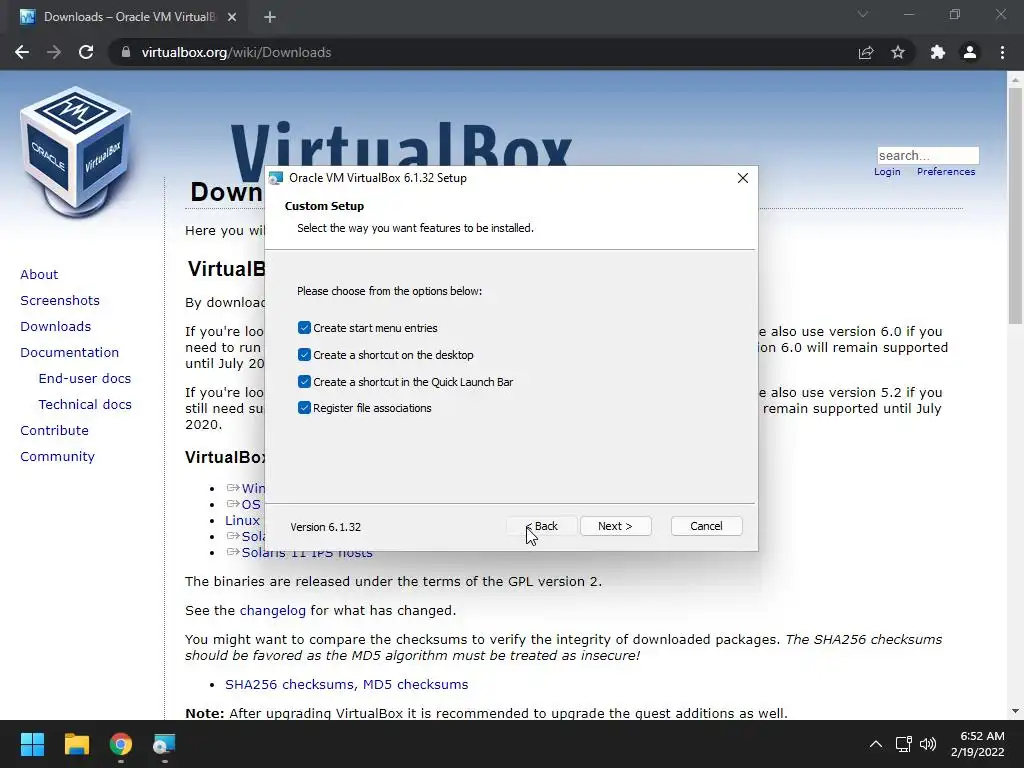The image size is (1024, 768).
Task: Open the Chrome extensions puzzle icon
Action: [938, 52]
